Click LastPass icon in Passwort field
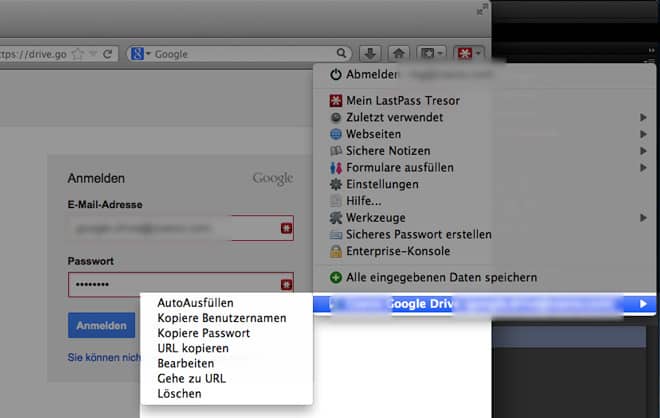 pos(286,285)
